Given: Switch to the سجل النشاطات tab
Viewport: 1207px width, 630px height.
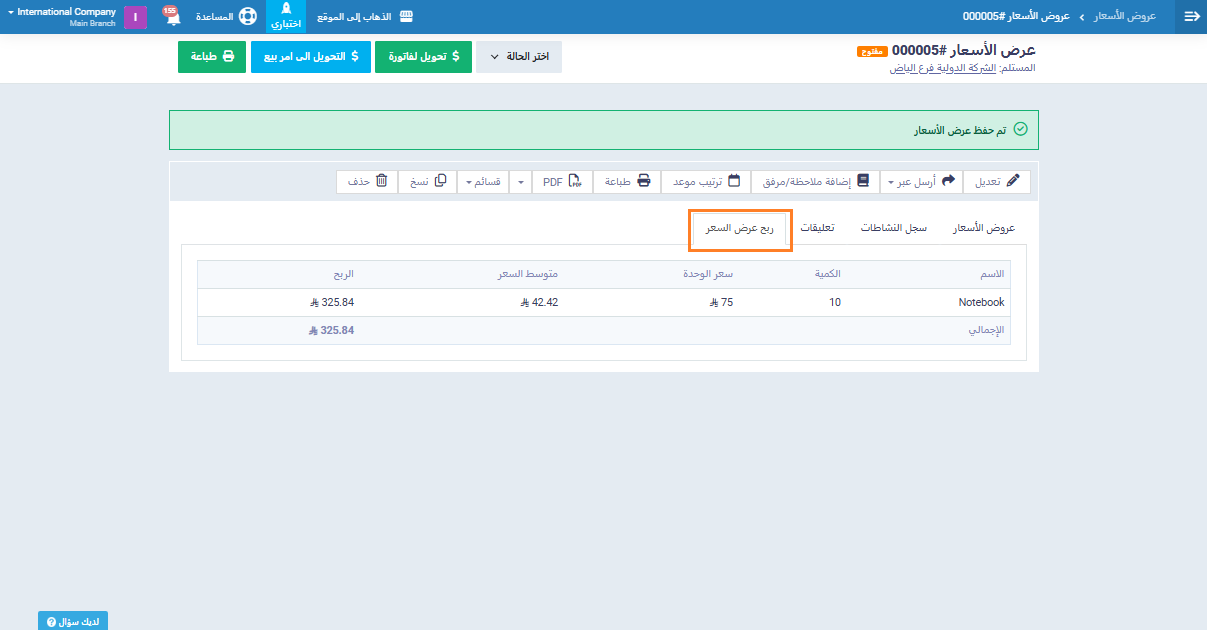Looking at the screenshot, I should tap(894, 228).
